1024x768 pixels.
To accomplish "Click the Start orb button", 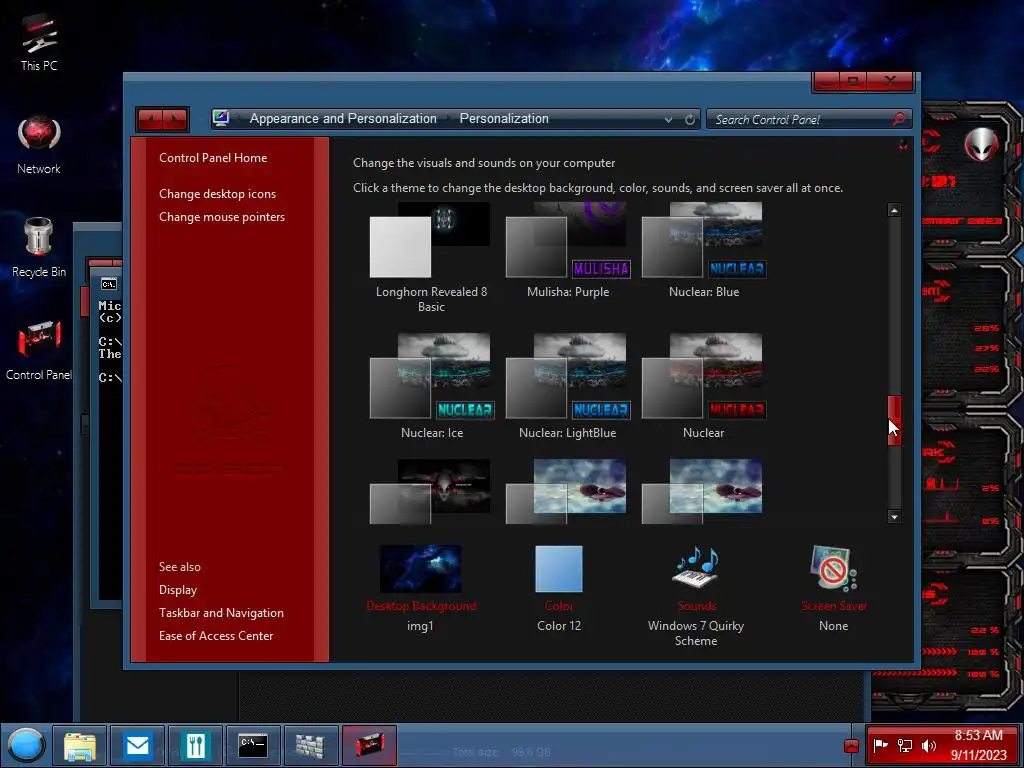I will [25, 745].
